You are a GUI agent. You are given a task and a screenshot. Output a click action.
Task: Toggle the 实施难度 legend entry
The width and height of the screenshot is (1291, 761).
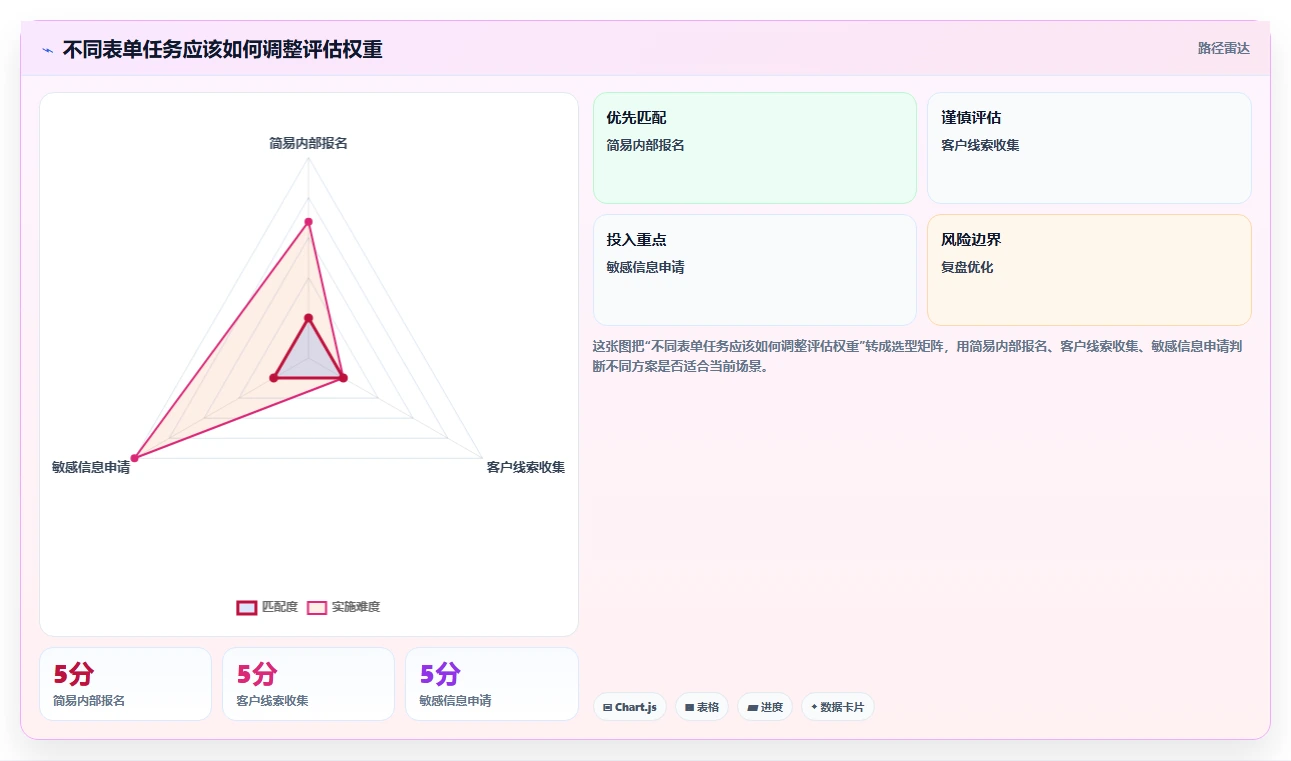tap(343, 607)
